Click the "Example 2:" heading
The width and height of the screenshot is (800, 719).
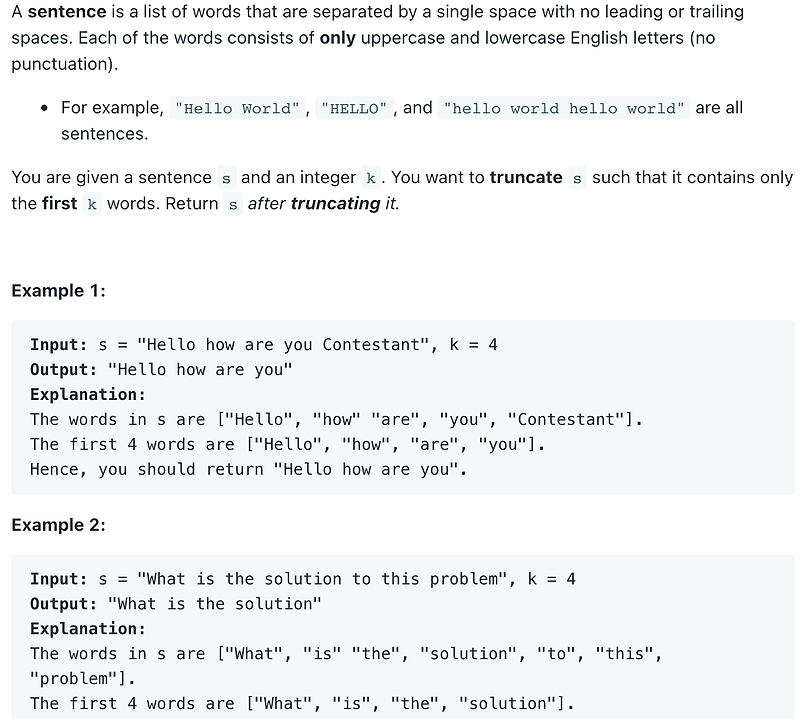tap(58, 525)
